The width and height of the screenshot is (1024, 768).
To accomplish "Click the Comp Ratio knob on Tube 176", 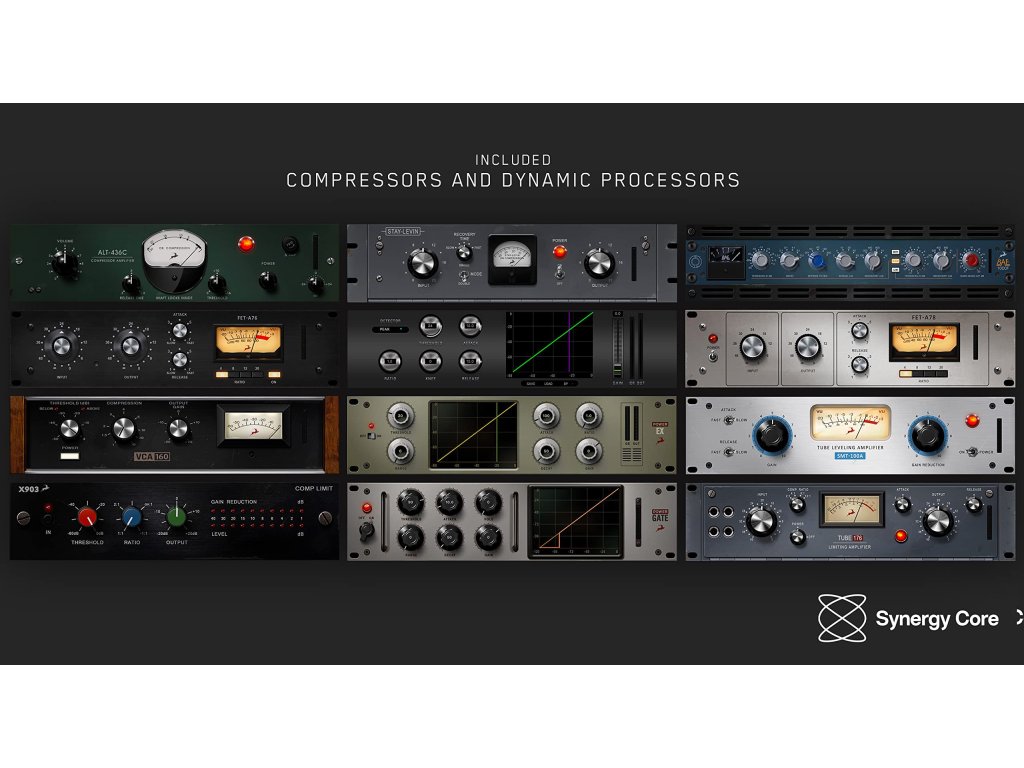I will pyautogui.click(x=797, y=504).
